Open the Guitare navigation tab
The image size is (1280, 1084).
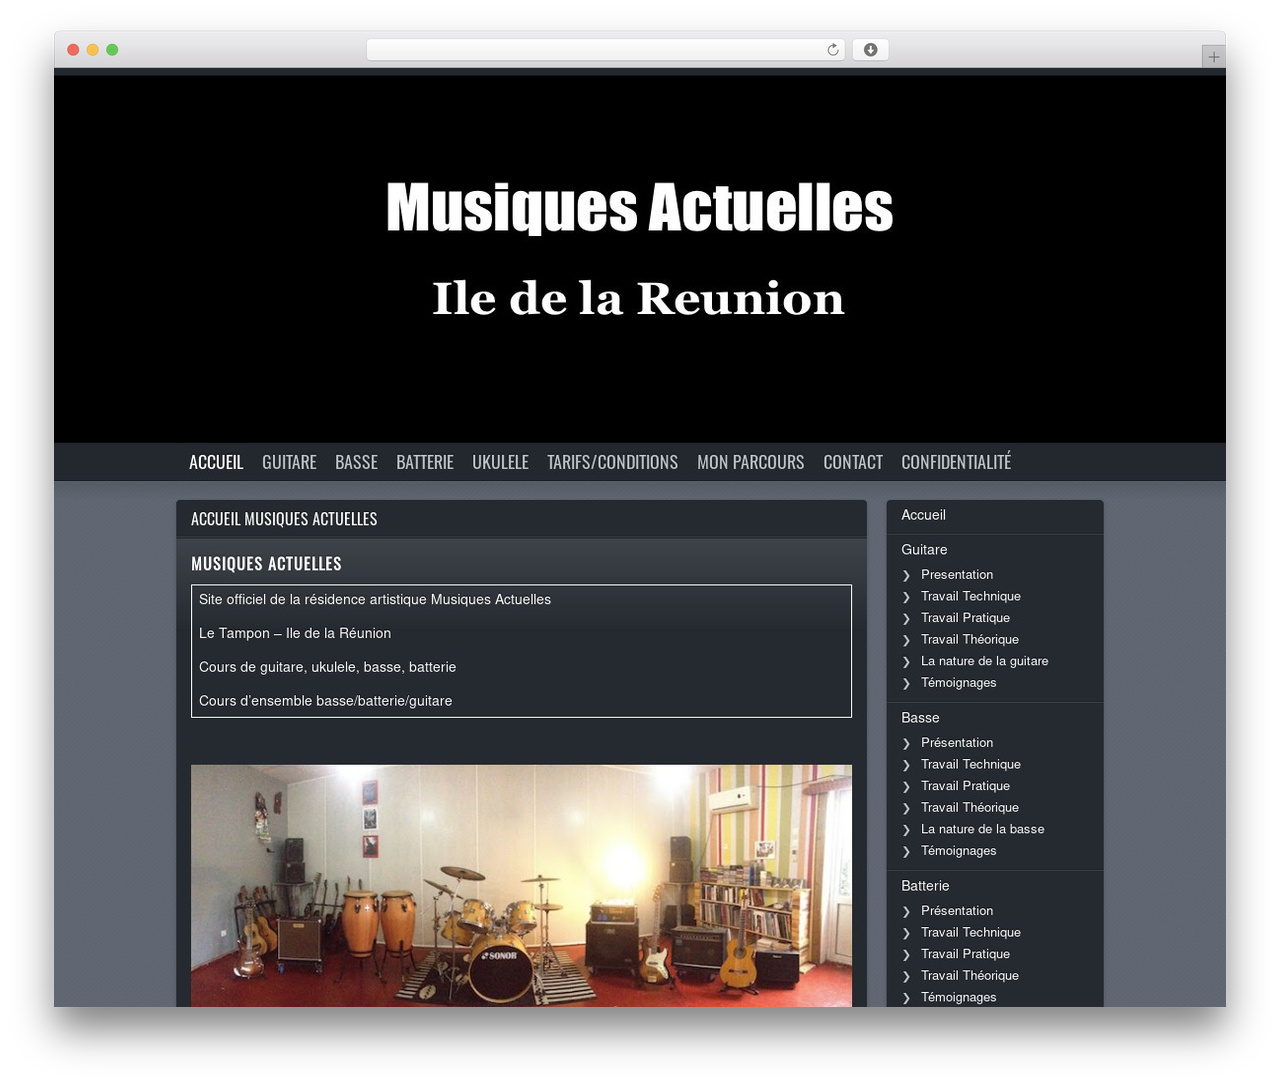point(289,462)
